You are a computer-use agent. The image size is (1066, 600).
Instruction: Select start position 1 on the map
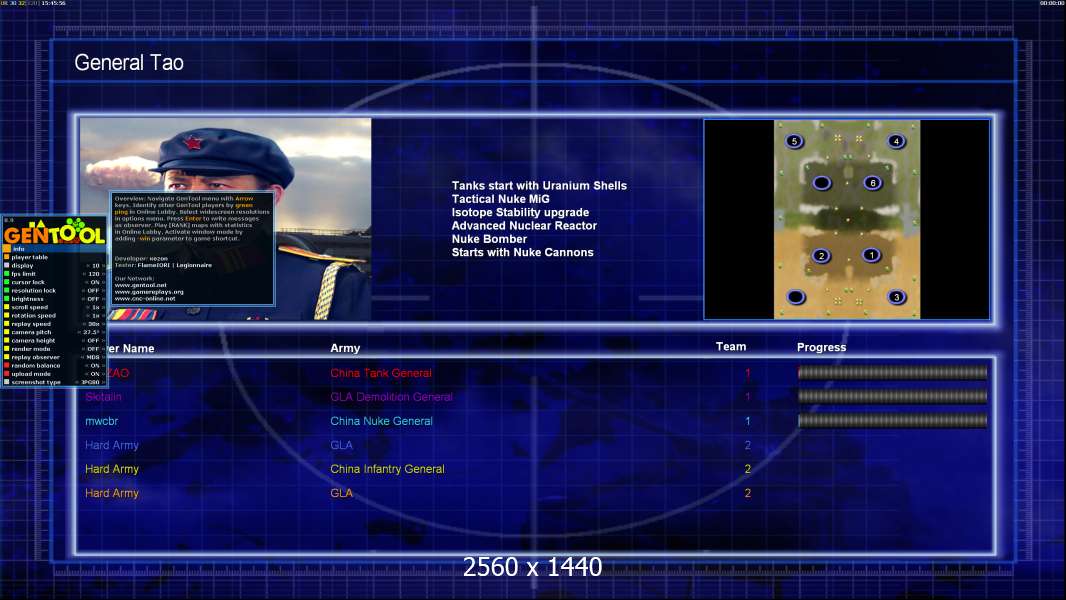872,255
